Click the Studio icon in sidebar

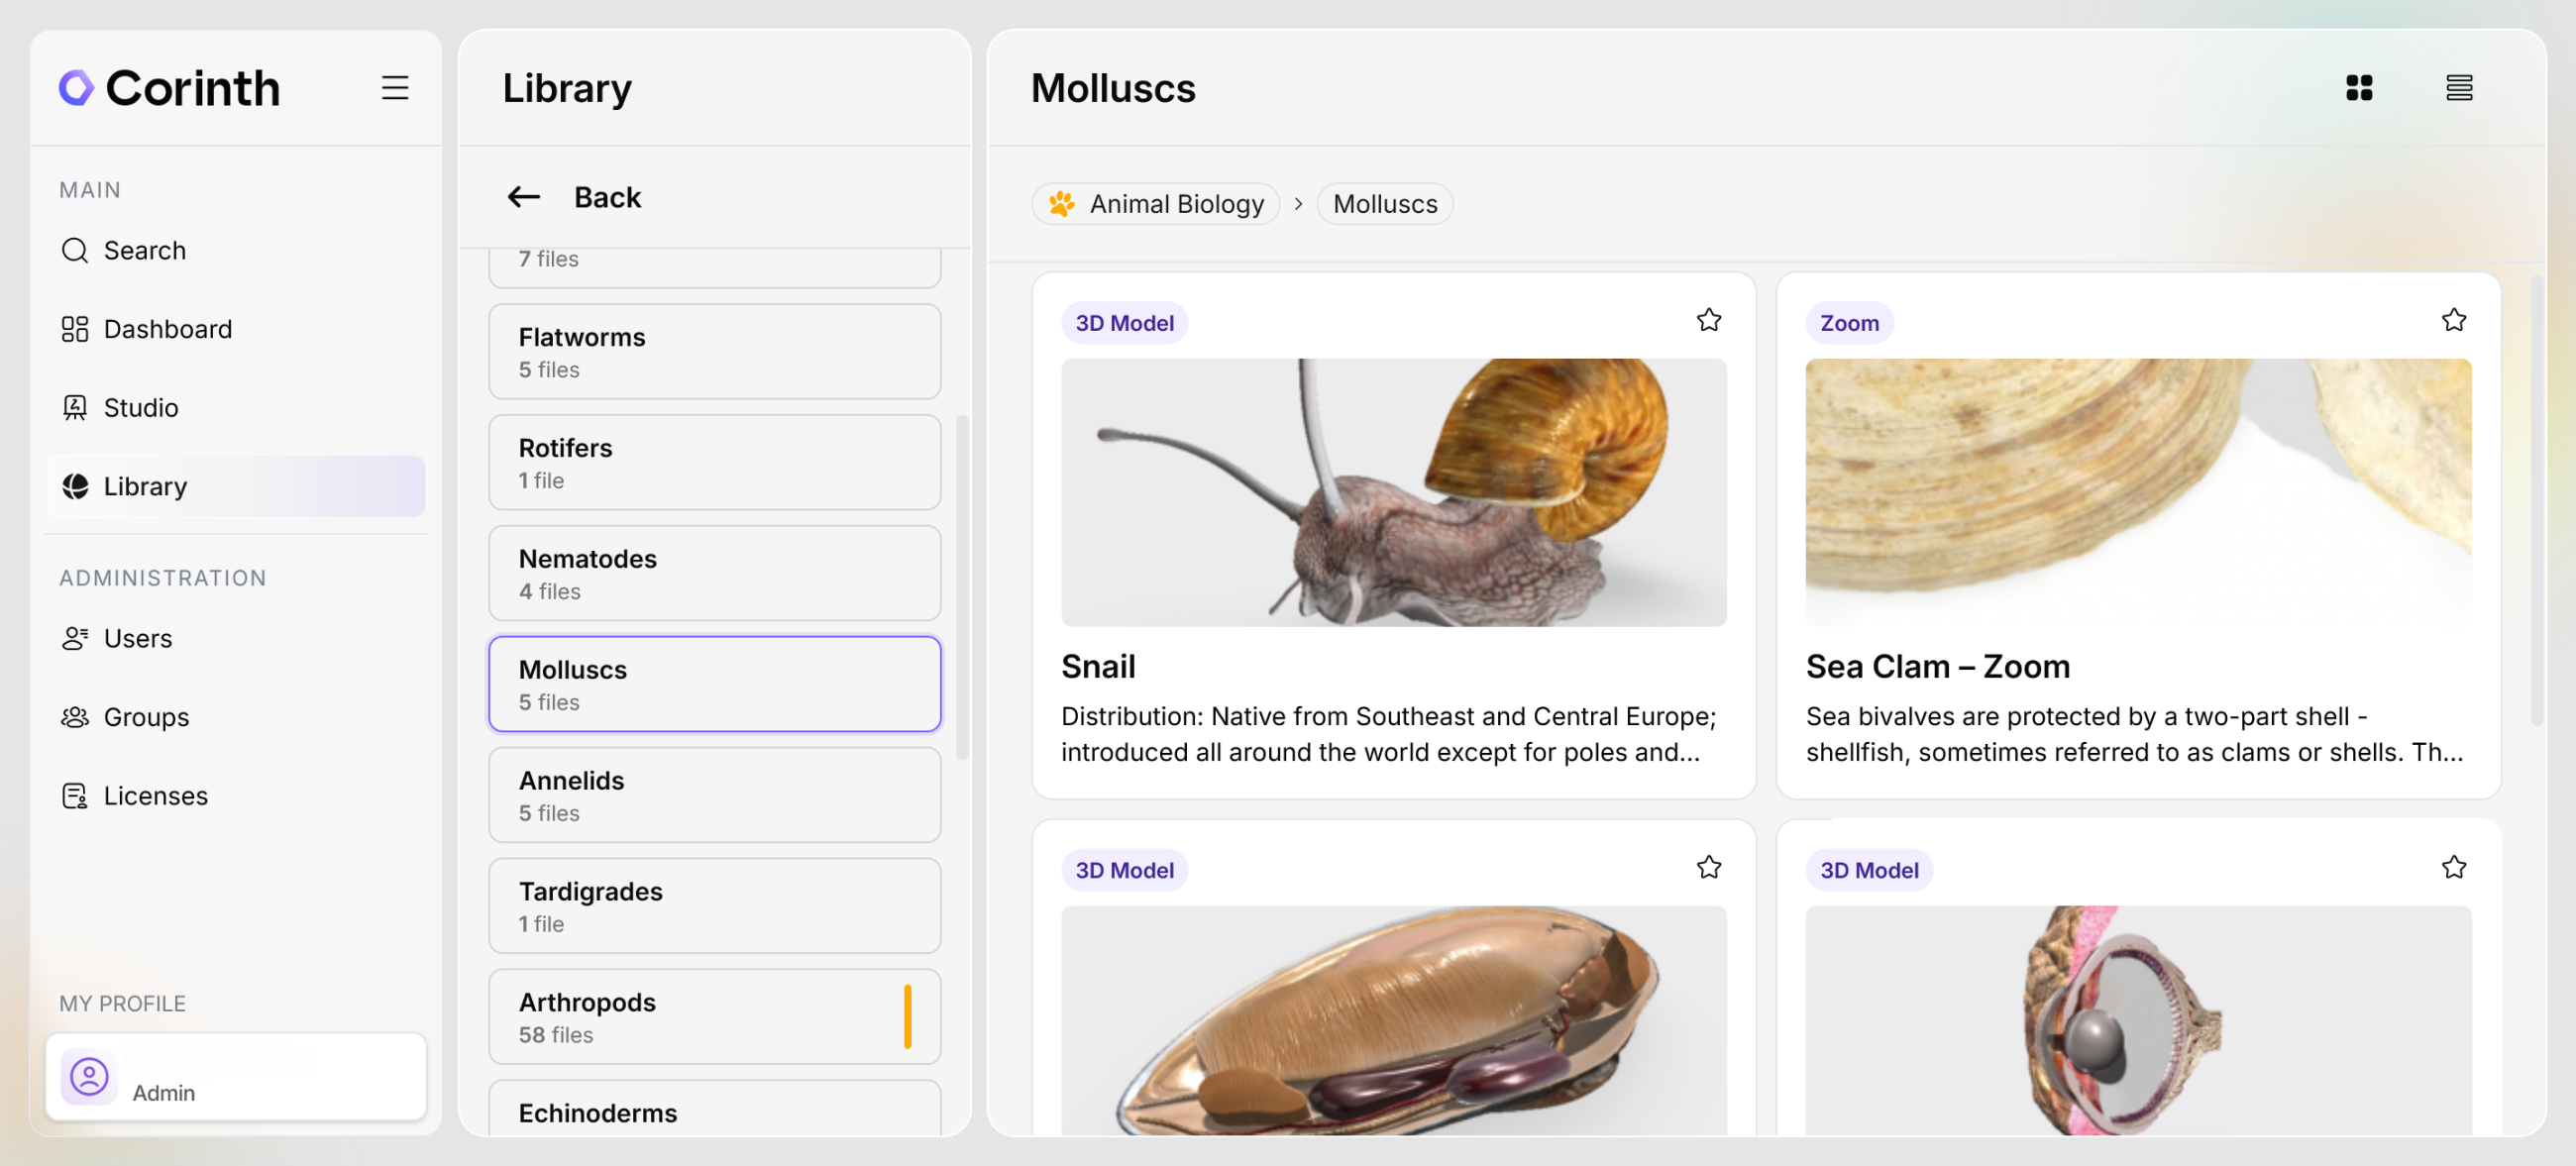pyautogui.click(x=75, y=408)
